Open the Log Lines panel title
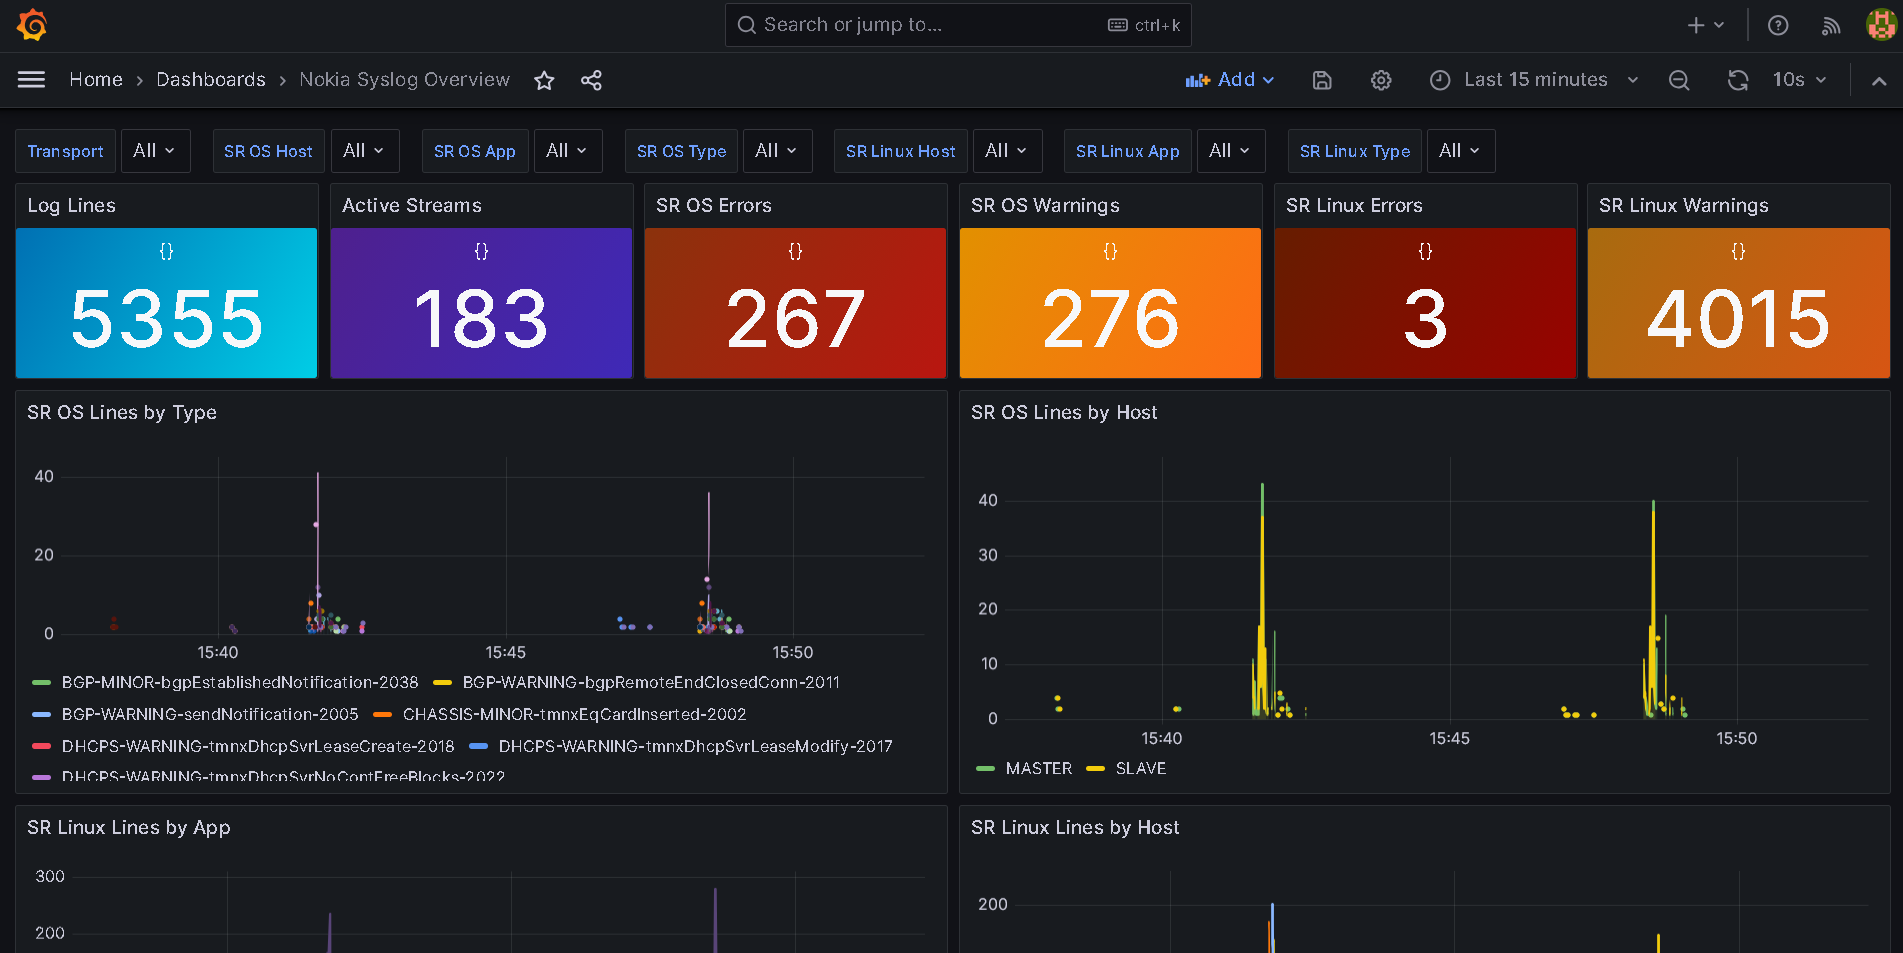This screenshot has height=953, width=1903. pyautogui.click(x=71, y=205)
